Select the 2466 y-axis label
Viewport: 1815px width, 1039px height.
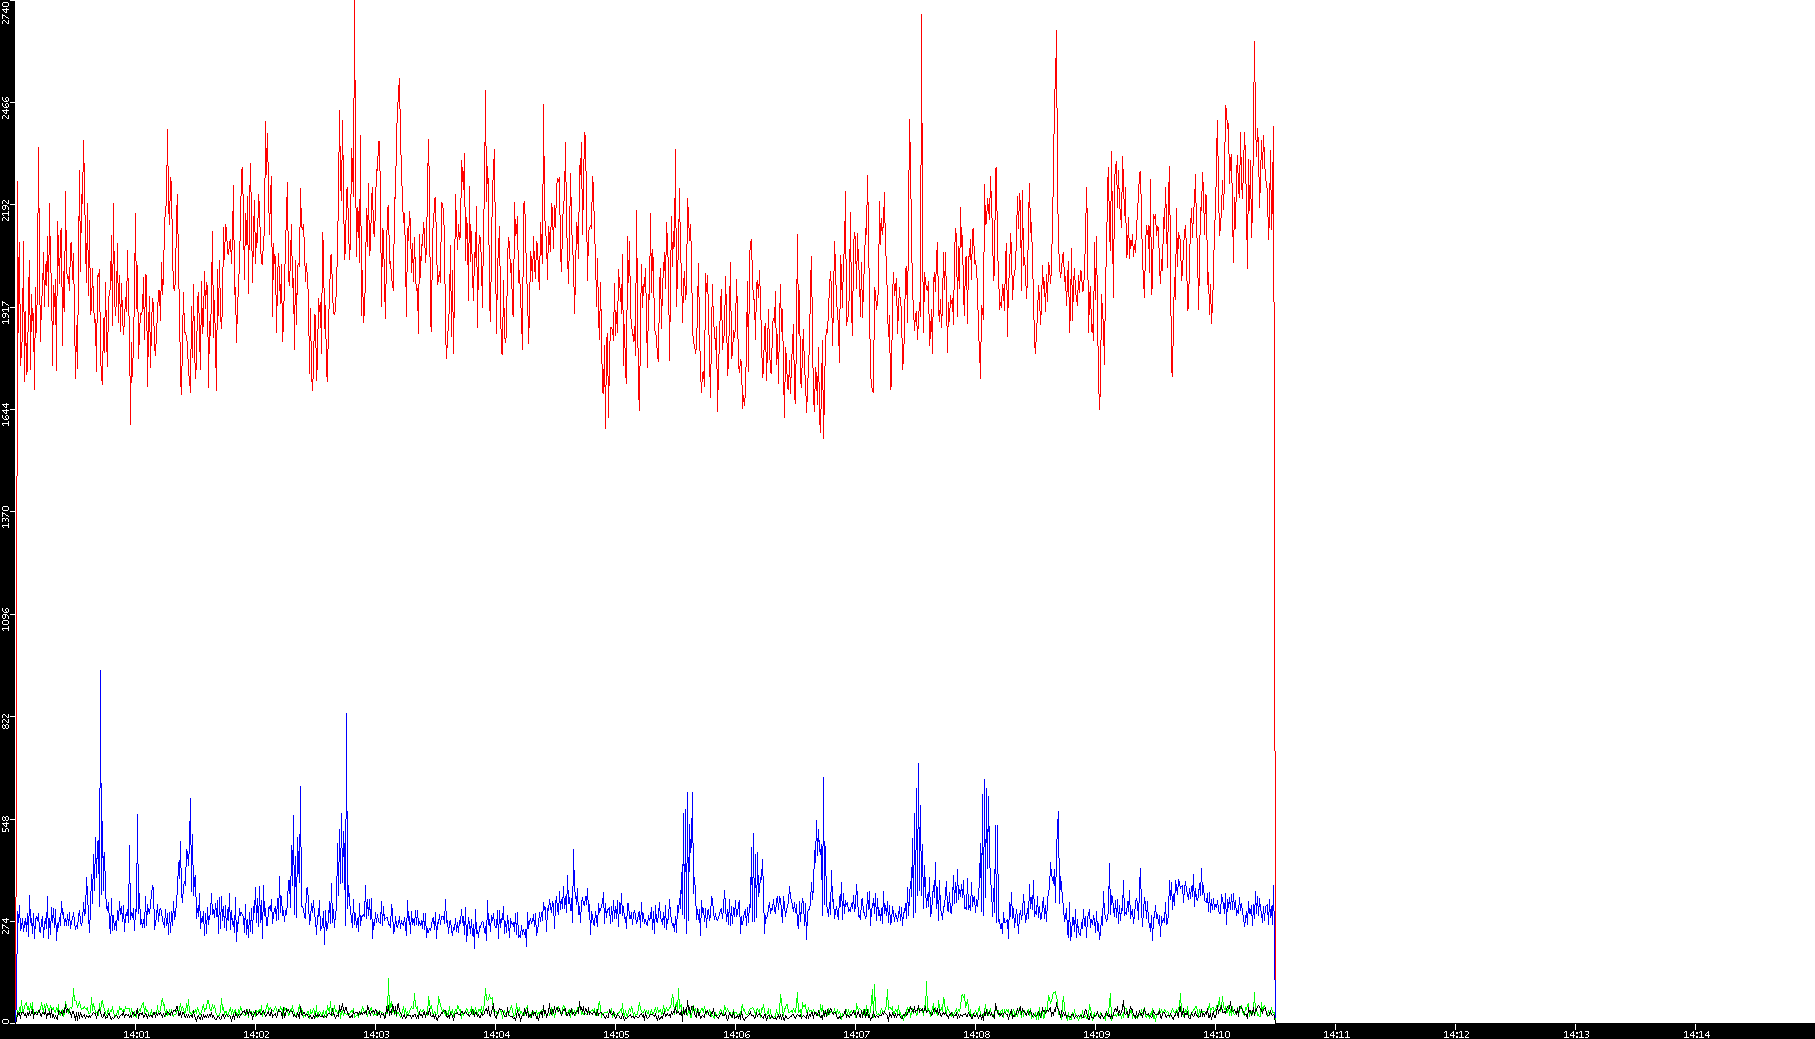coord(6,108)
